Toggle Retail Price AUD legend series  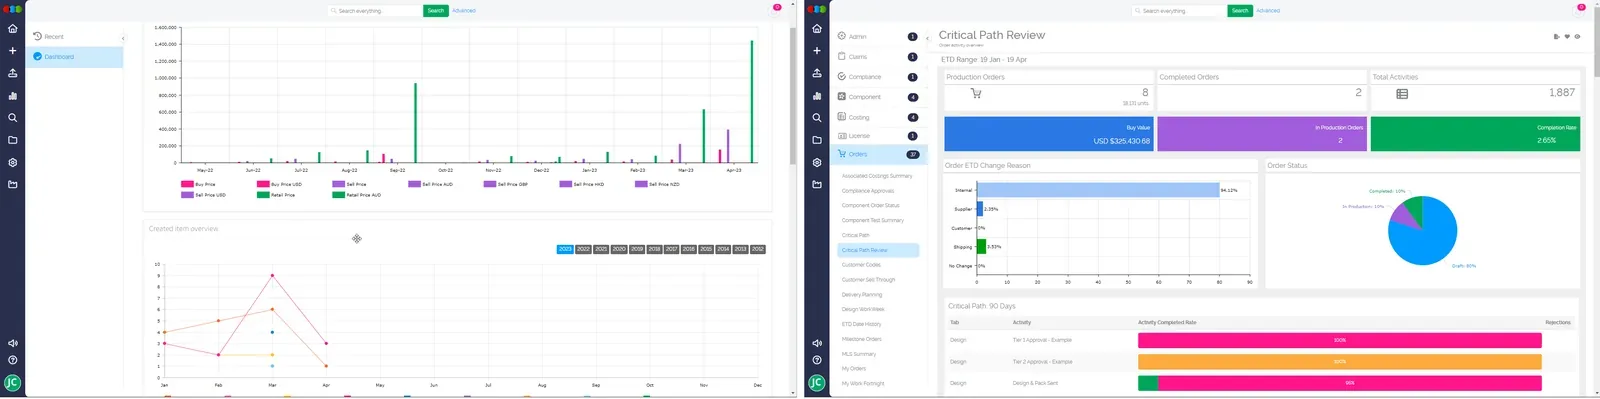[357, 195]
